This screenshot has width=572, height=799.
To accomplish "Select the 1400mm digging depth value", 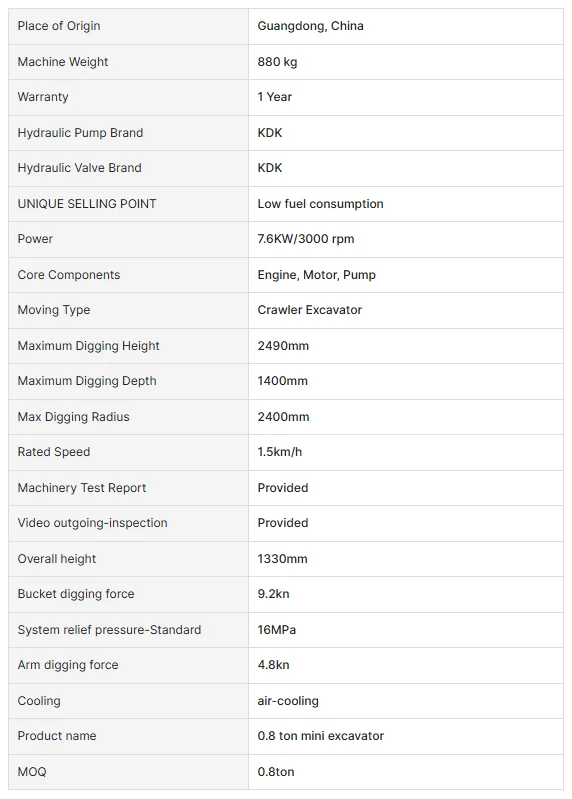I will click(283, 381).
